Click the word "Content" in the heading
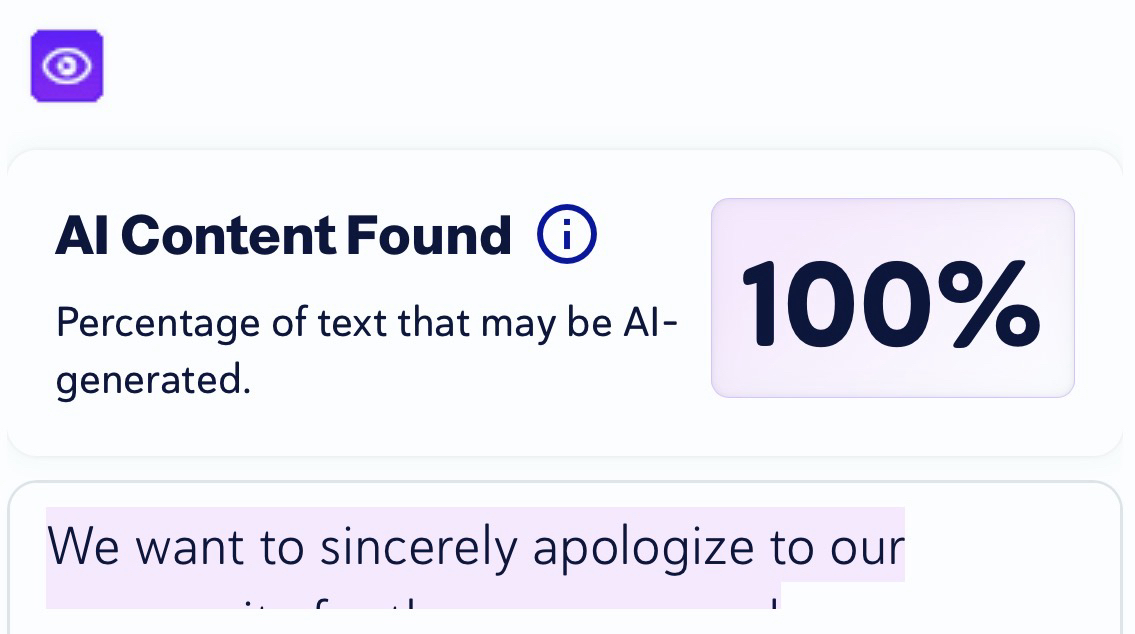Image resolution: width=1135 pixels, height=634 pixels. point(228,236)
